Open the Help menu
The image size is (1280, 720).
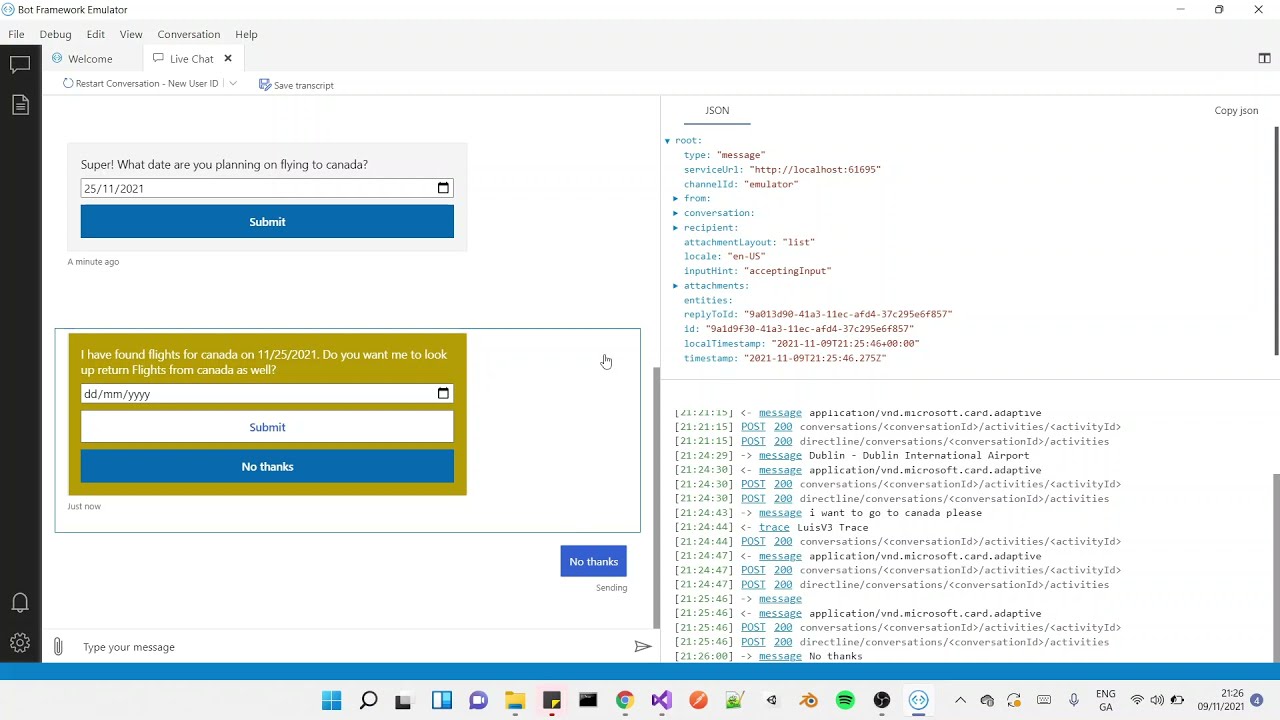click(246, 34)
